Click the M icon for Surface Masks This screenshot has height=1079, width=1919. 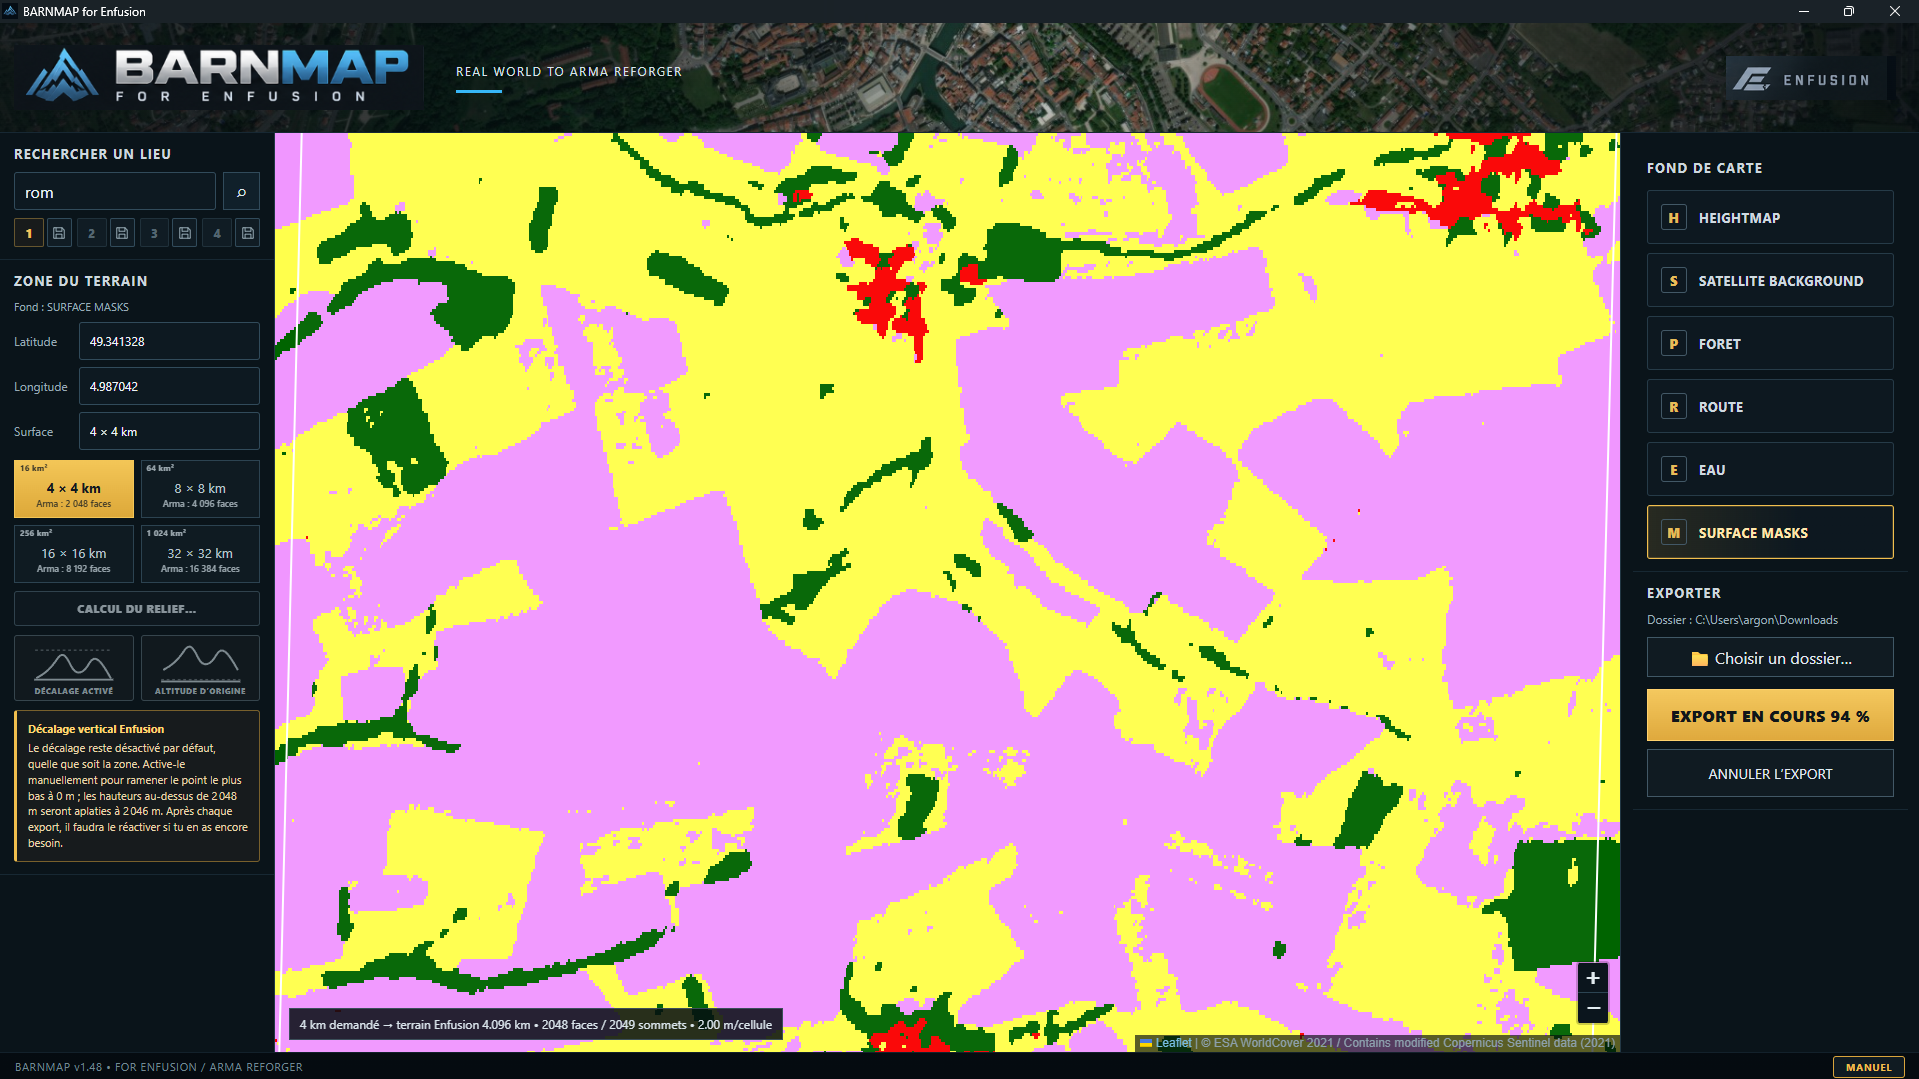pyautogui.click(x=1674, y=533)
